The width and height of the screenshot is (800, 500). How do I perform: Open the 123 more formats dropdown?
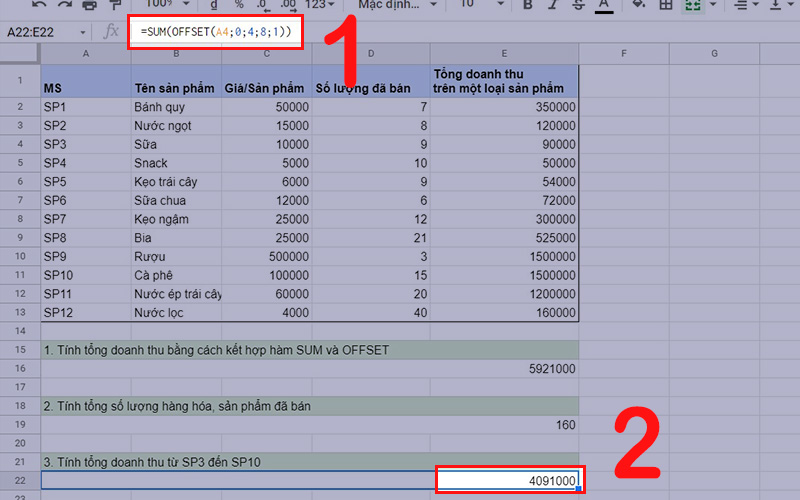pos(320,5)
